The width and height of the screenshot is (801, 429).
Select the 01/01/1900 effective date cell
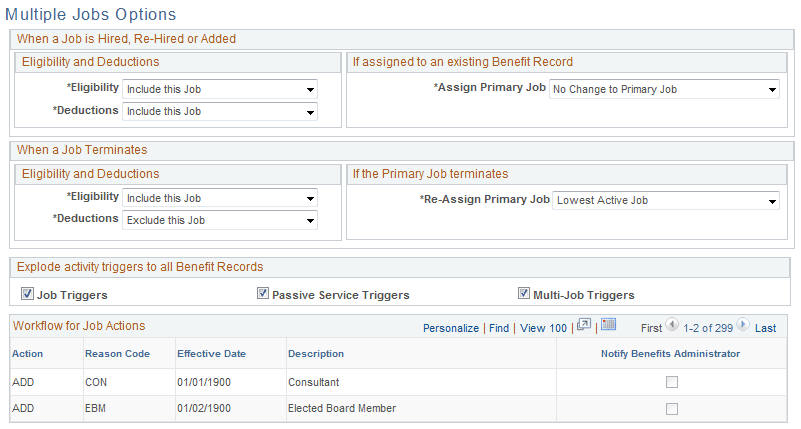[204, 382]
